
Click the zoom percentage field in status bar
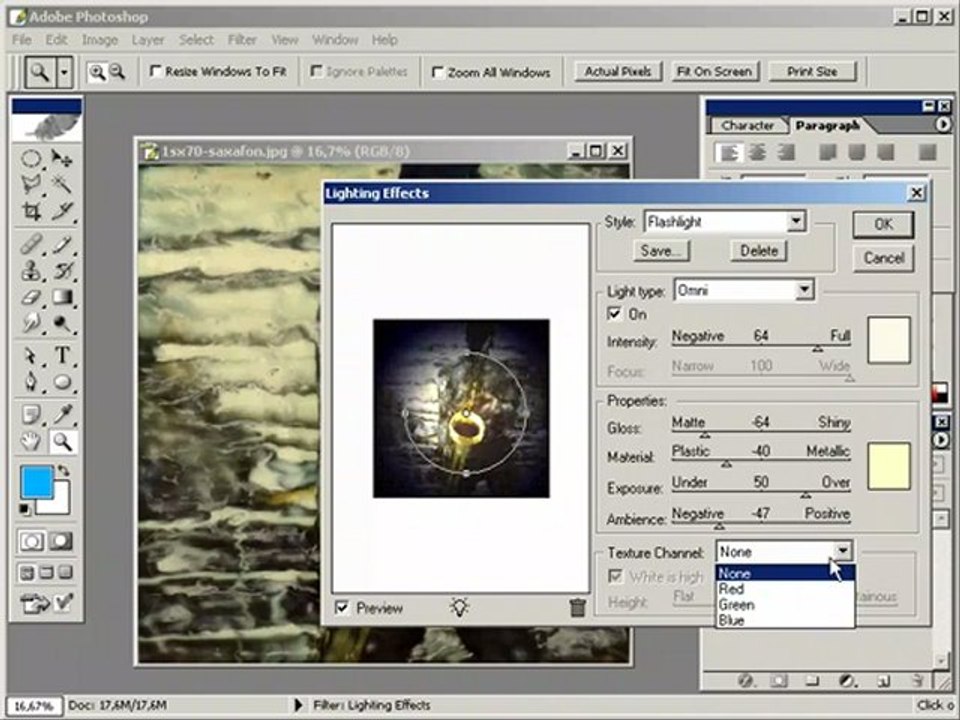34,706
